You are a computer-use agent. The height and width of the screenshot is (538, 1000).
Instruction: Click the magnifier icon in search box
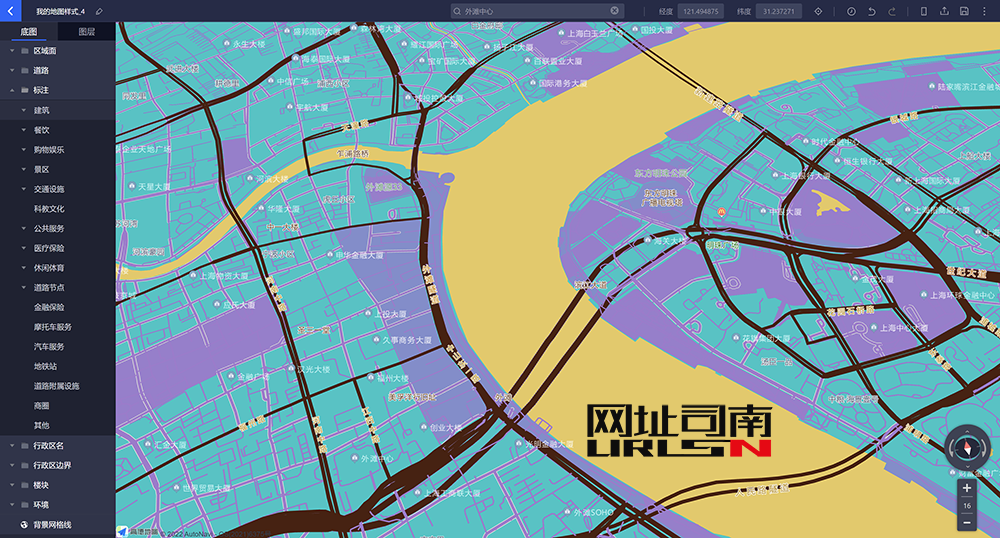tap(457, 11)
